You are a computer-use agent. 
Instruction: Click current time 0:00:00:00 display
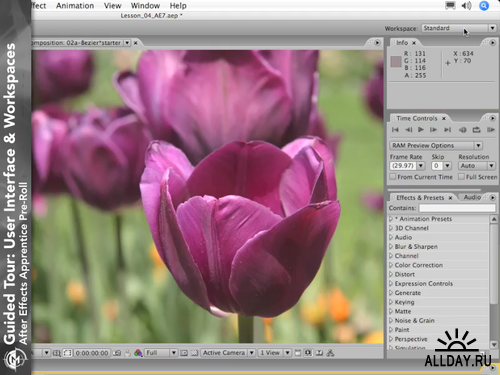pyautogui.click(x=92, y=353)
